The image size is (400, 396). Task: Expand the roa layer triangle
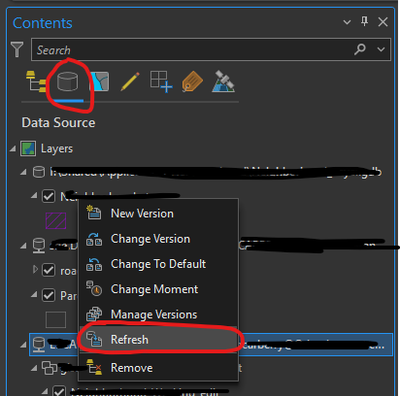click(x=35, y=269)
